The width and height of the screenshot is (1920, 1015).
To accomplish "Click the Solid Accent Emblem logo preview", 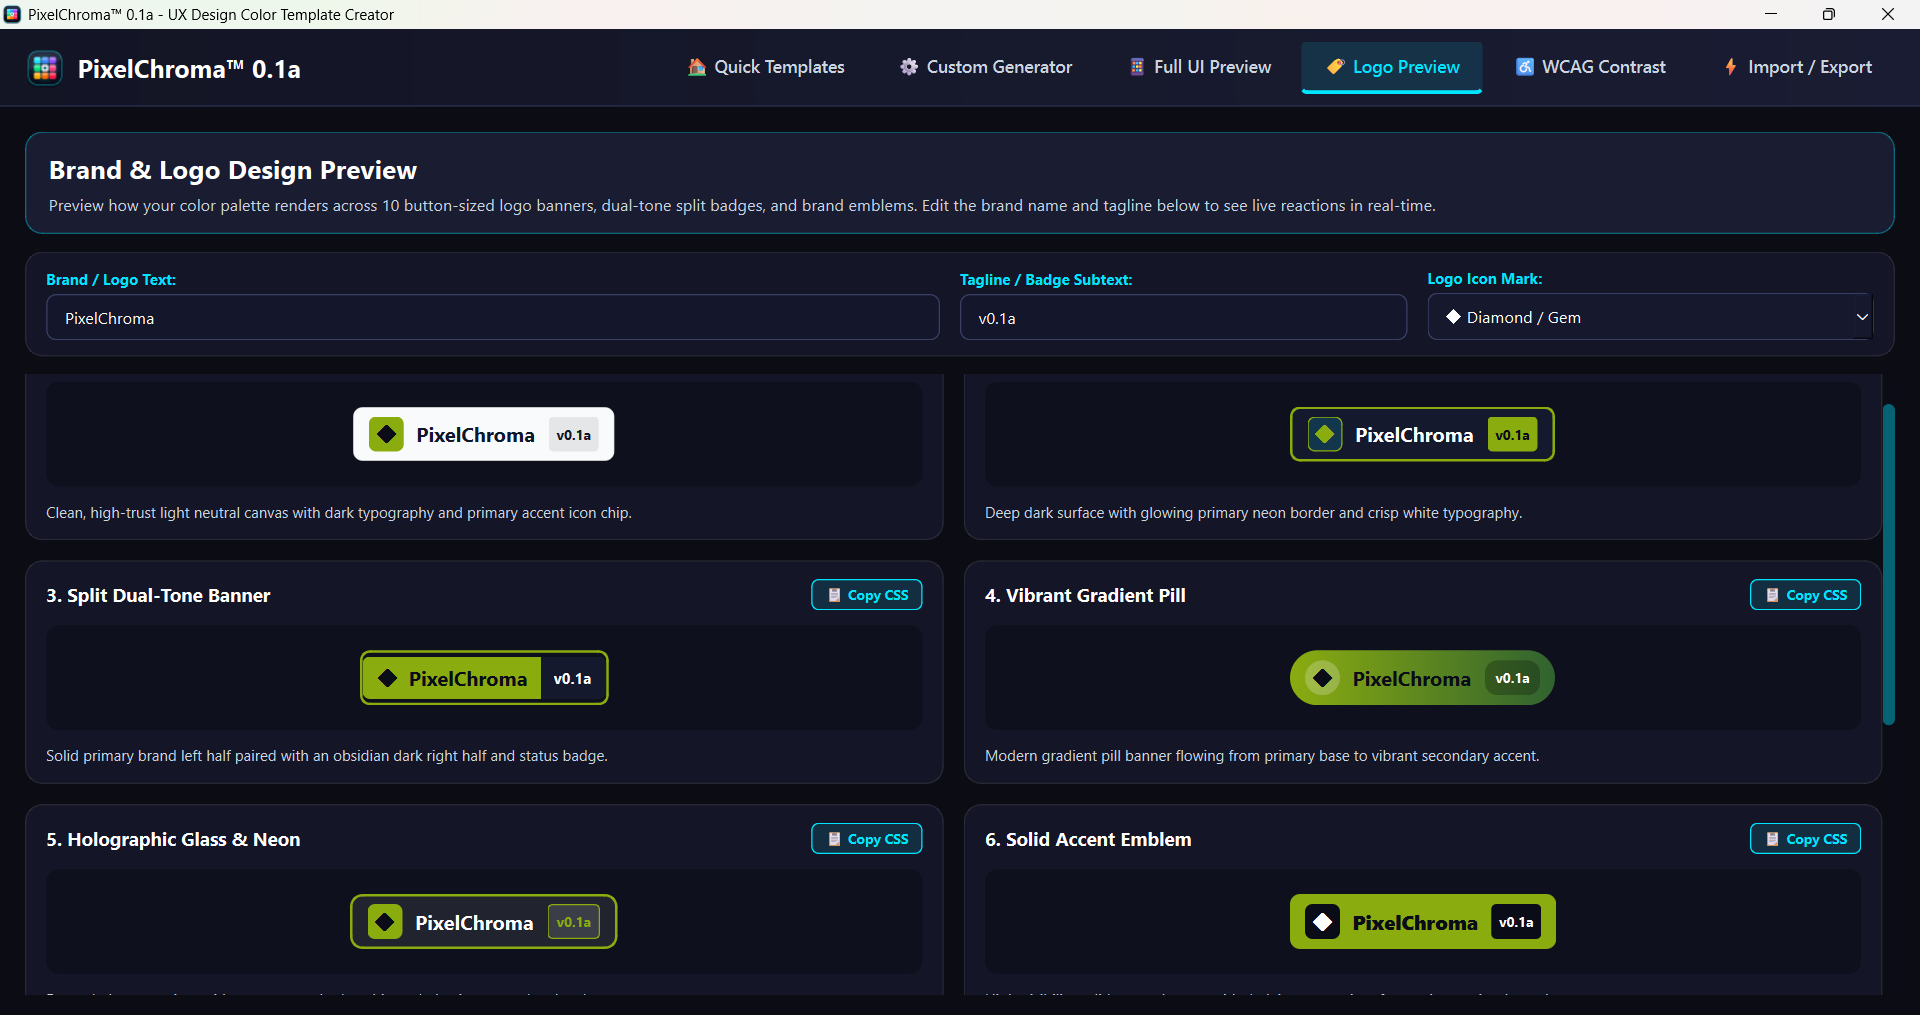I will [x=1423, y=922].
